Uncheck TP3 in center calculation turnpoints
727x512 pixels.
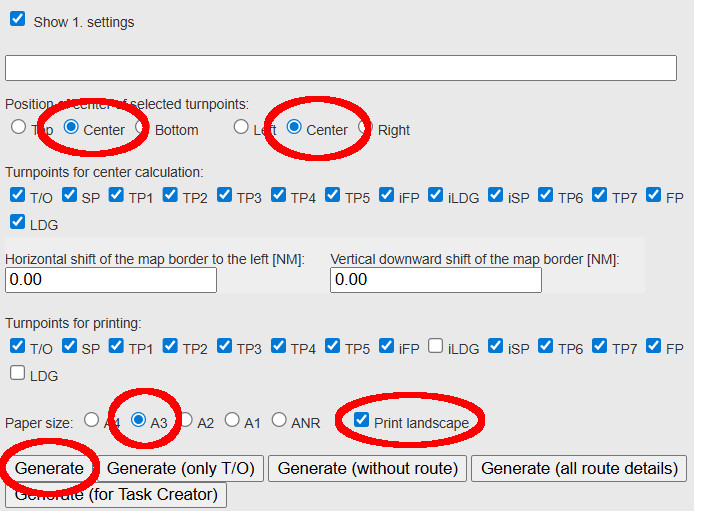tap(224, 195)
